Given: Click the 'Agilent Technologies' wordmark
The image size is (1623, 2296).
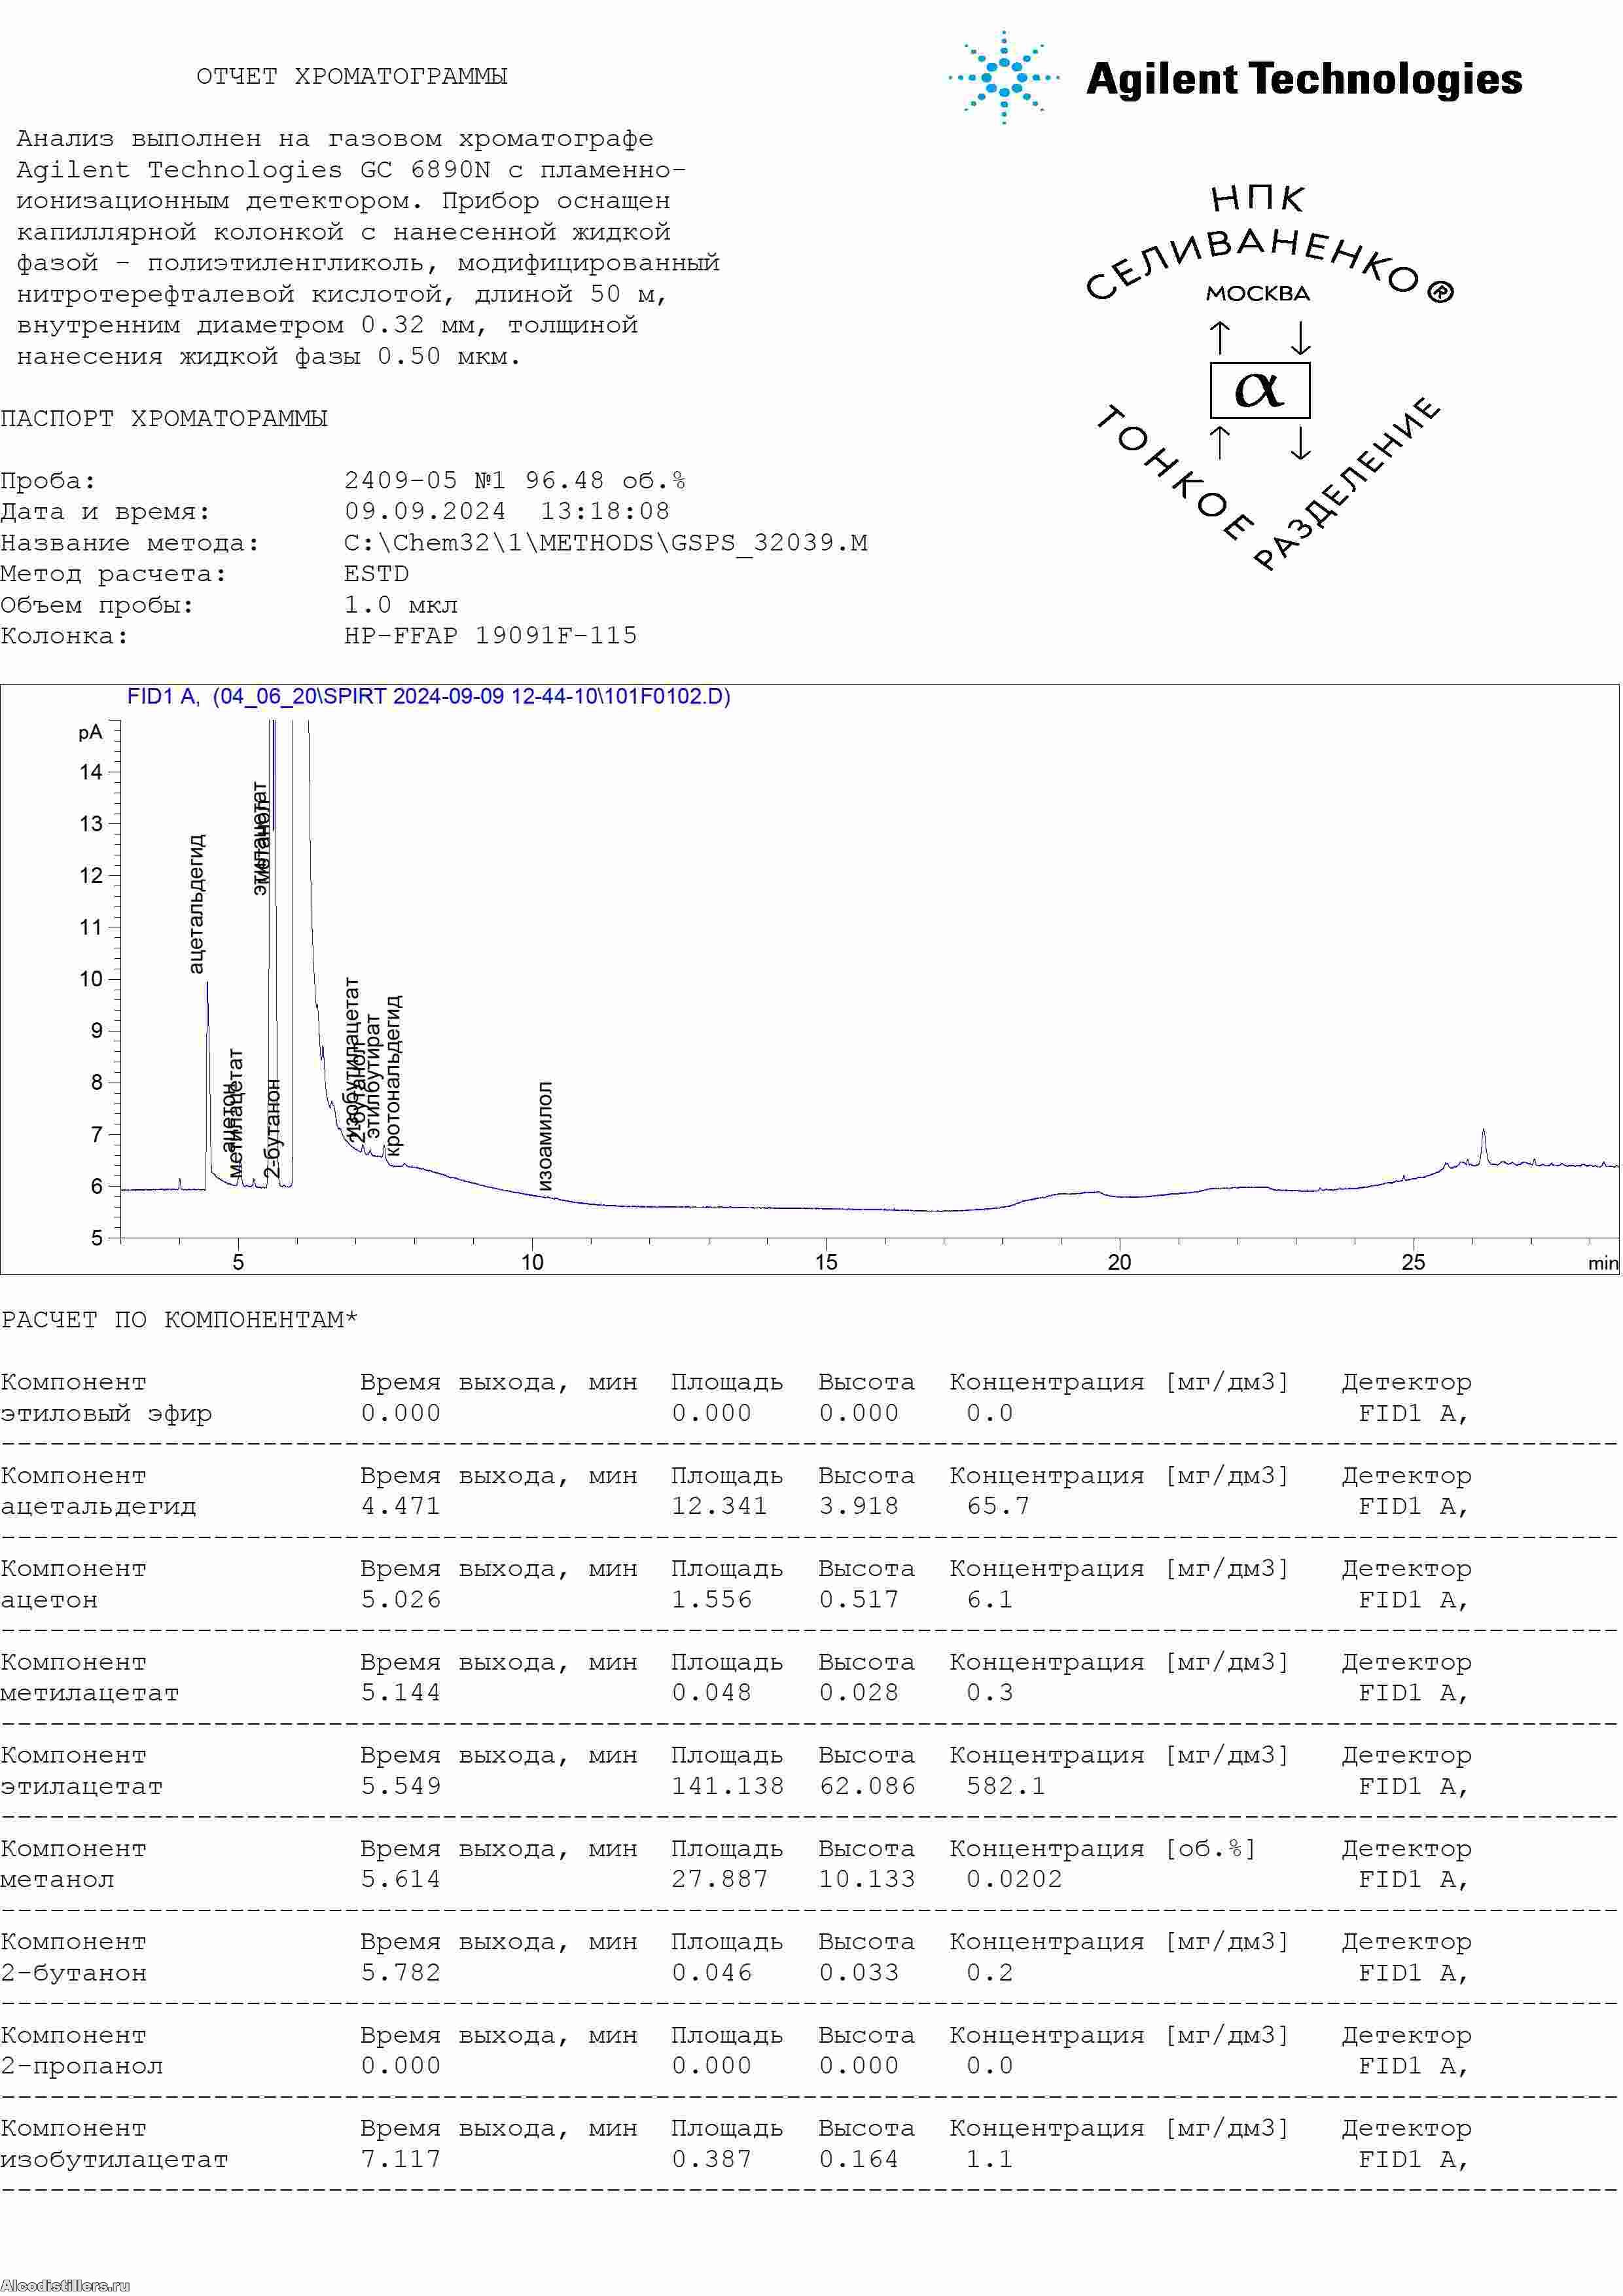Looking at the screenshot, I should tap(1304, 79).
